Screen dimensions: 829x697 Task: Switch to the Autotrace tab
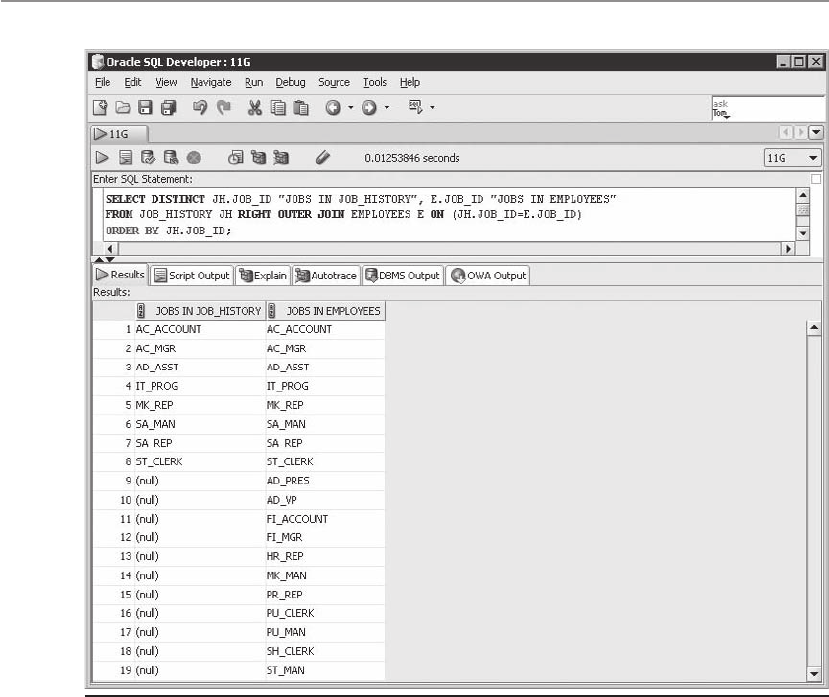[326, 276]
